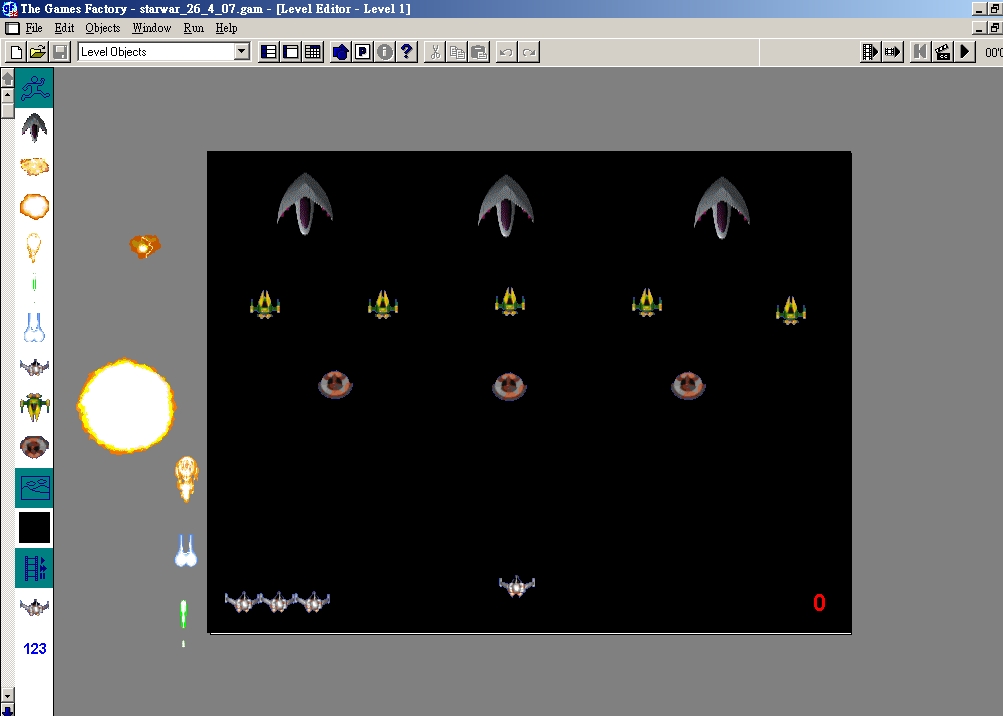1003x716 pixels.
Task: Select the large white fireball outside frame
Action: [x=126, y=406]
